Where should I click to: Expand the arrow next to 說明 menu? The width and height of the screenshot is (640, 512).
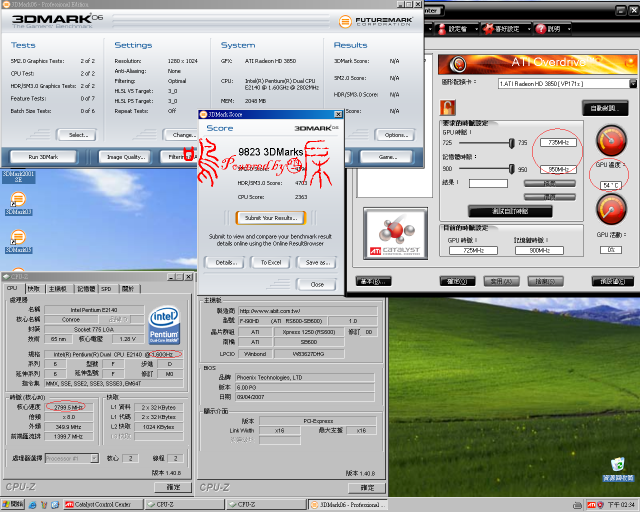(569, 29)
